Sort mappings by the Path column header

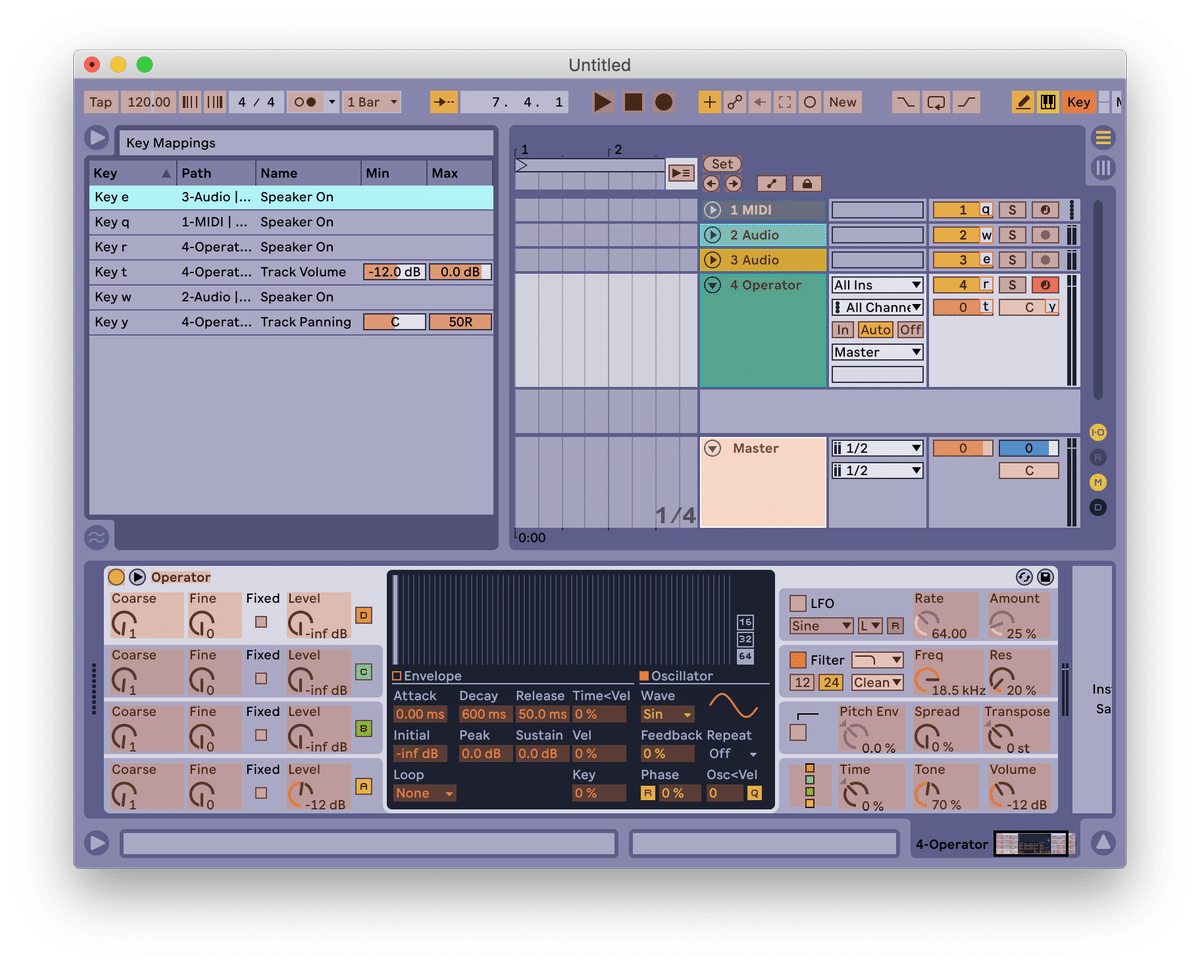(x=216, y=173)
